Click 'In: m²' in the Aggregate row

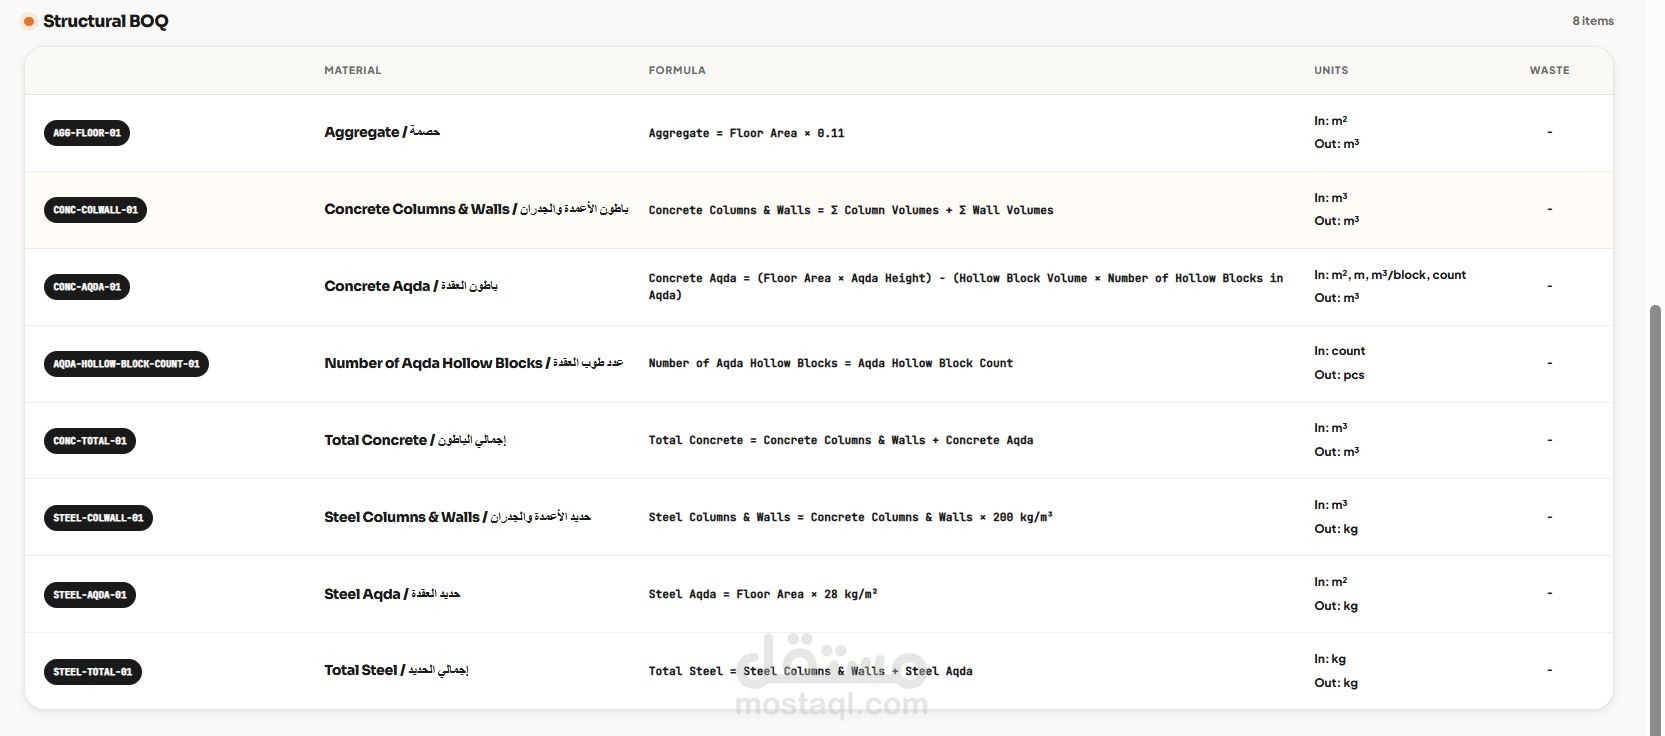coord(1331,121)
